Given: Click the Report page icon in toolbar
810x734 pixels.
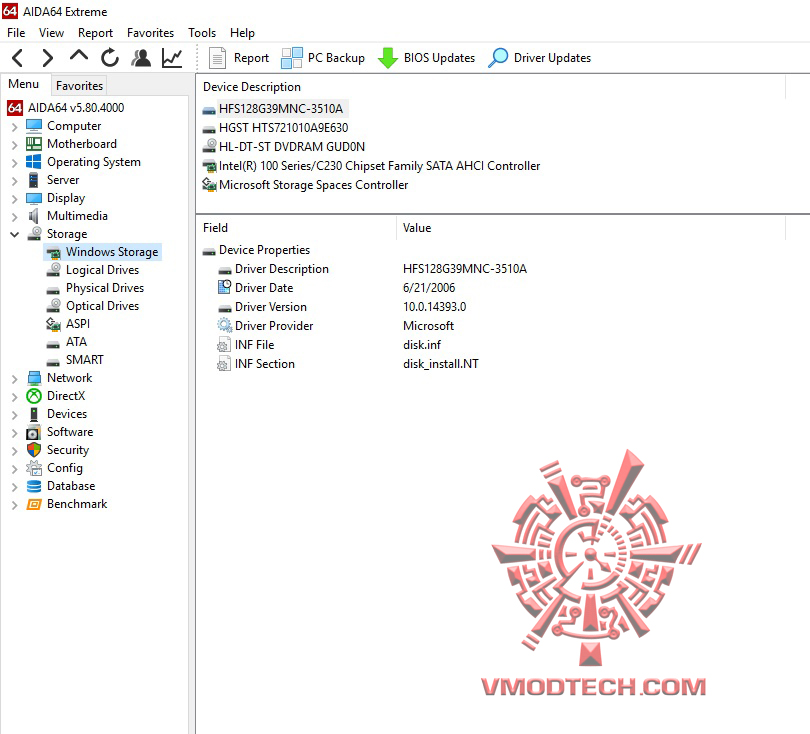Looking at the screenshot, I should [217, 58].
